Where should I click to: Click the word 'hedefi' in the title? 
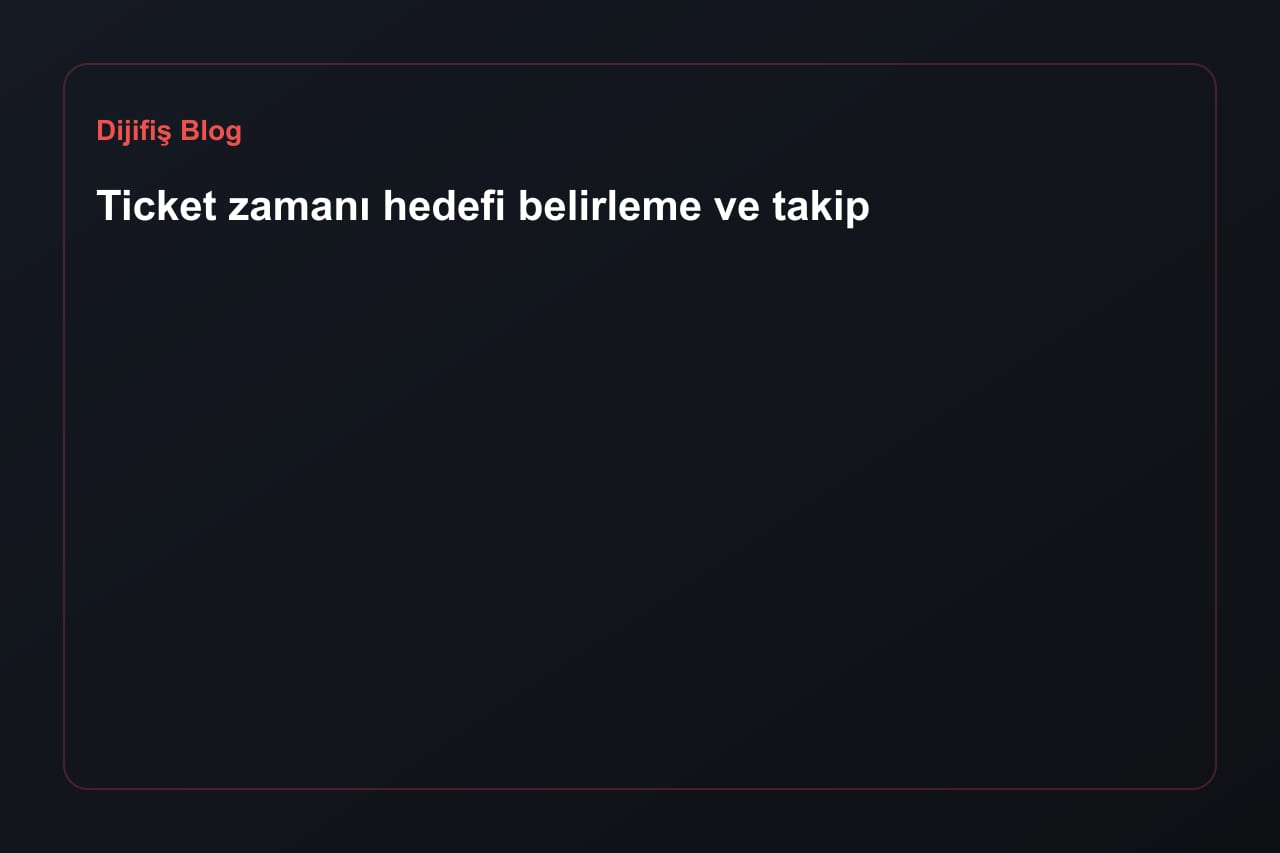pyautogui.click(x=444, y=206)
